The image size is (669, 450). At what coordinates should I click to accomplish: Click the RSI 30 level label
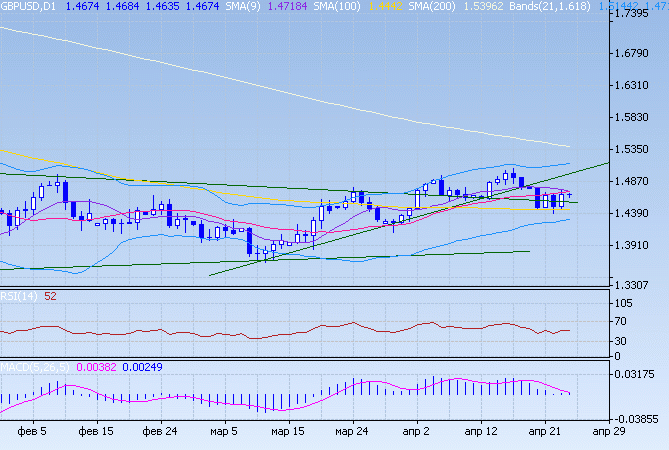[622, 341]
